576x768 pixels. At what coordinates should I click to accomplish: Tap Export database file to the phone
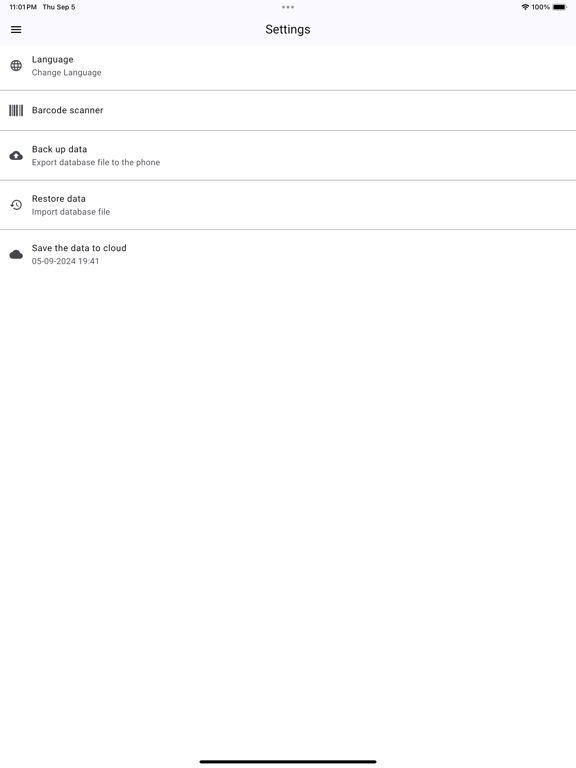[x=96, y=162]
